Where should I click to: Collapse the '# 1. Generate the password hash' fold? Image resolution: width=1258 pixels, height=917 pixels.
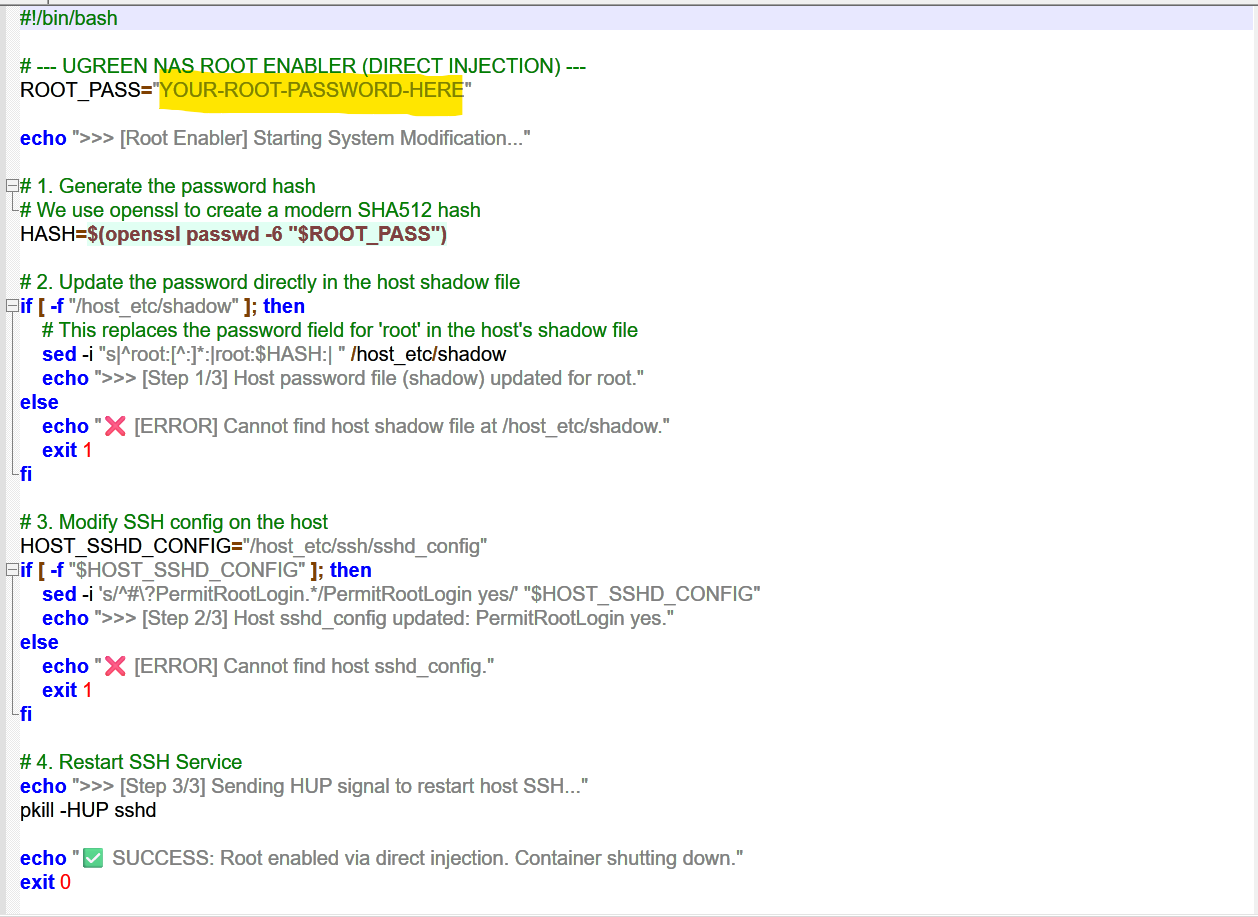11,186
